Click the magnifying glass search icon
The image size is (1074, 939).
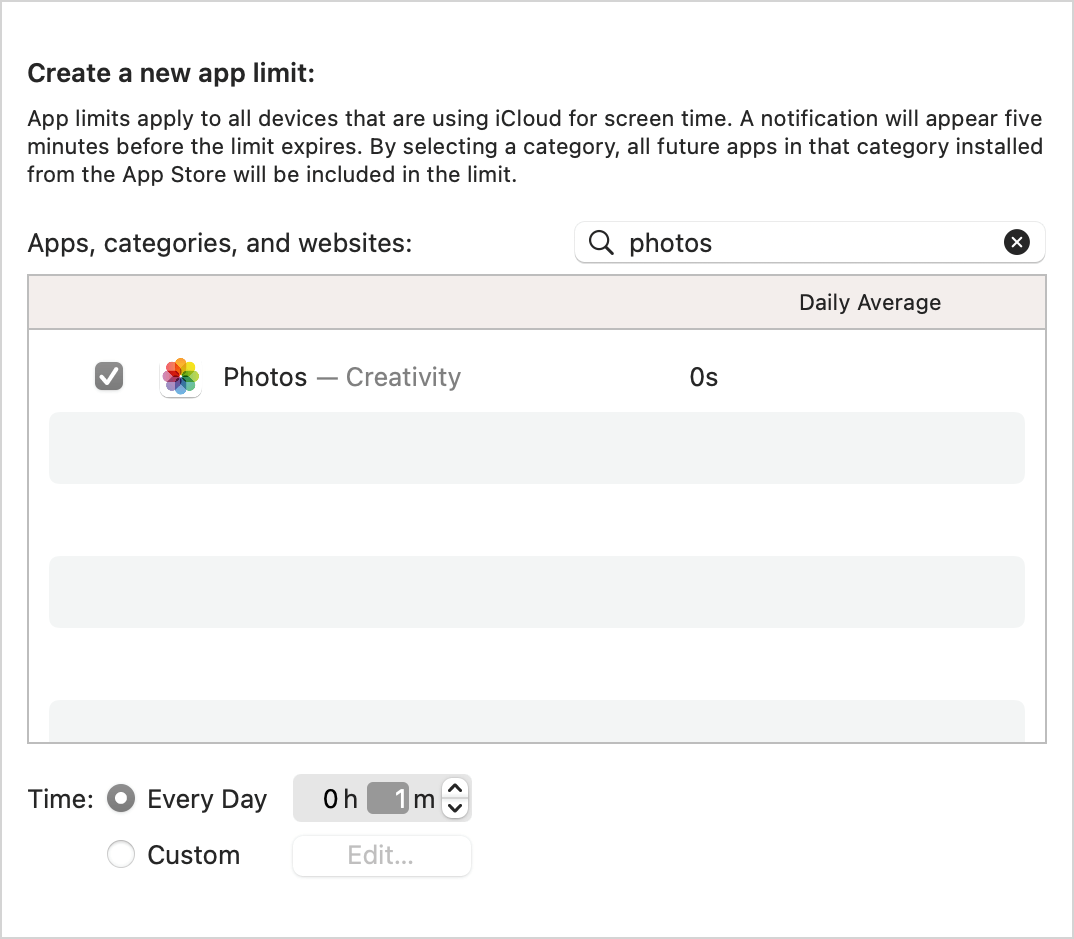[x=600, y=242]
